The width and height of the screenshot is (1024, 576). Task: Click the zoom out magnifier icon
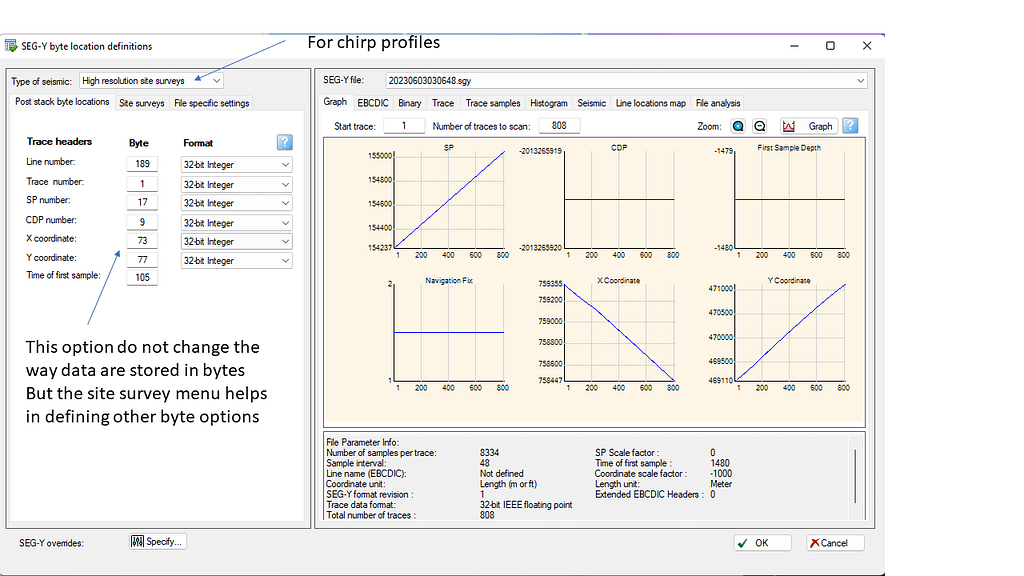(x=760, y=126)
